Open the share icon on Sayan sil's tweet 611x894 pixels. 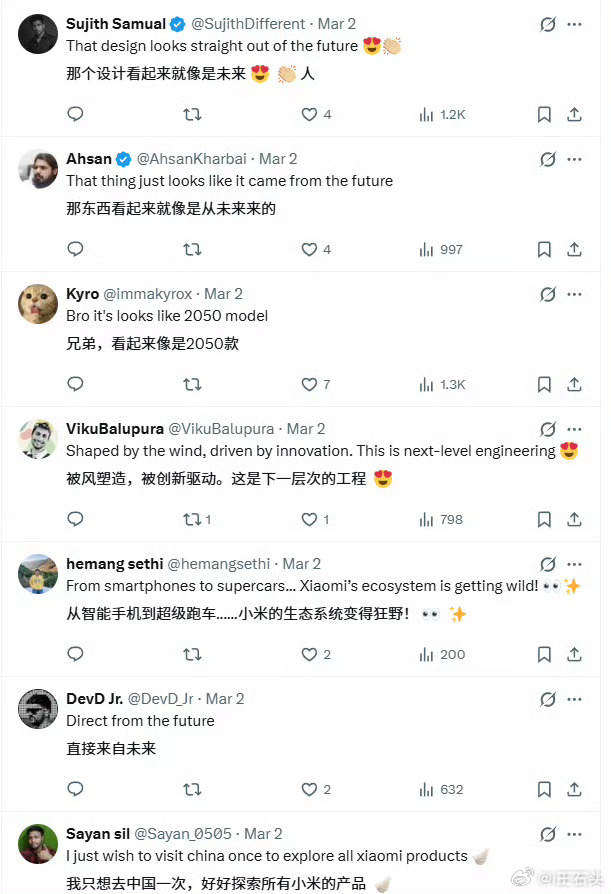[575, 889]
